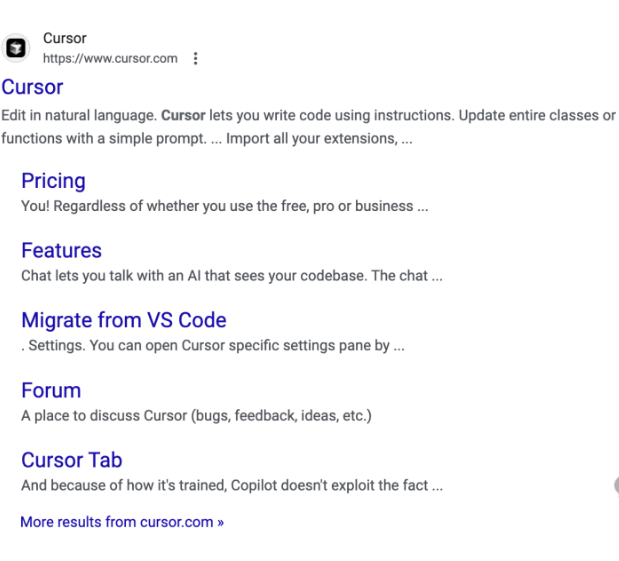Open the three-dot result options menu
The image size is (619, 561).
coord(195,58)
